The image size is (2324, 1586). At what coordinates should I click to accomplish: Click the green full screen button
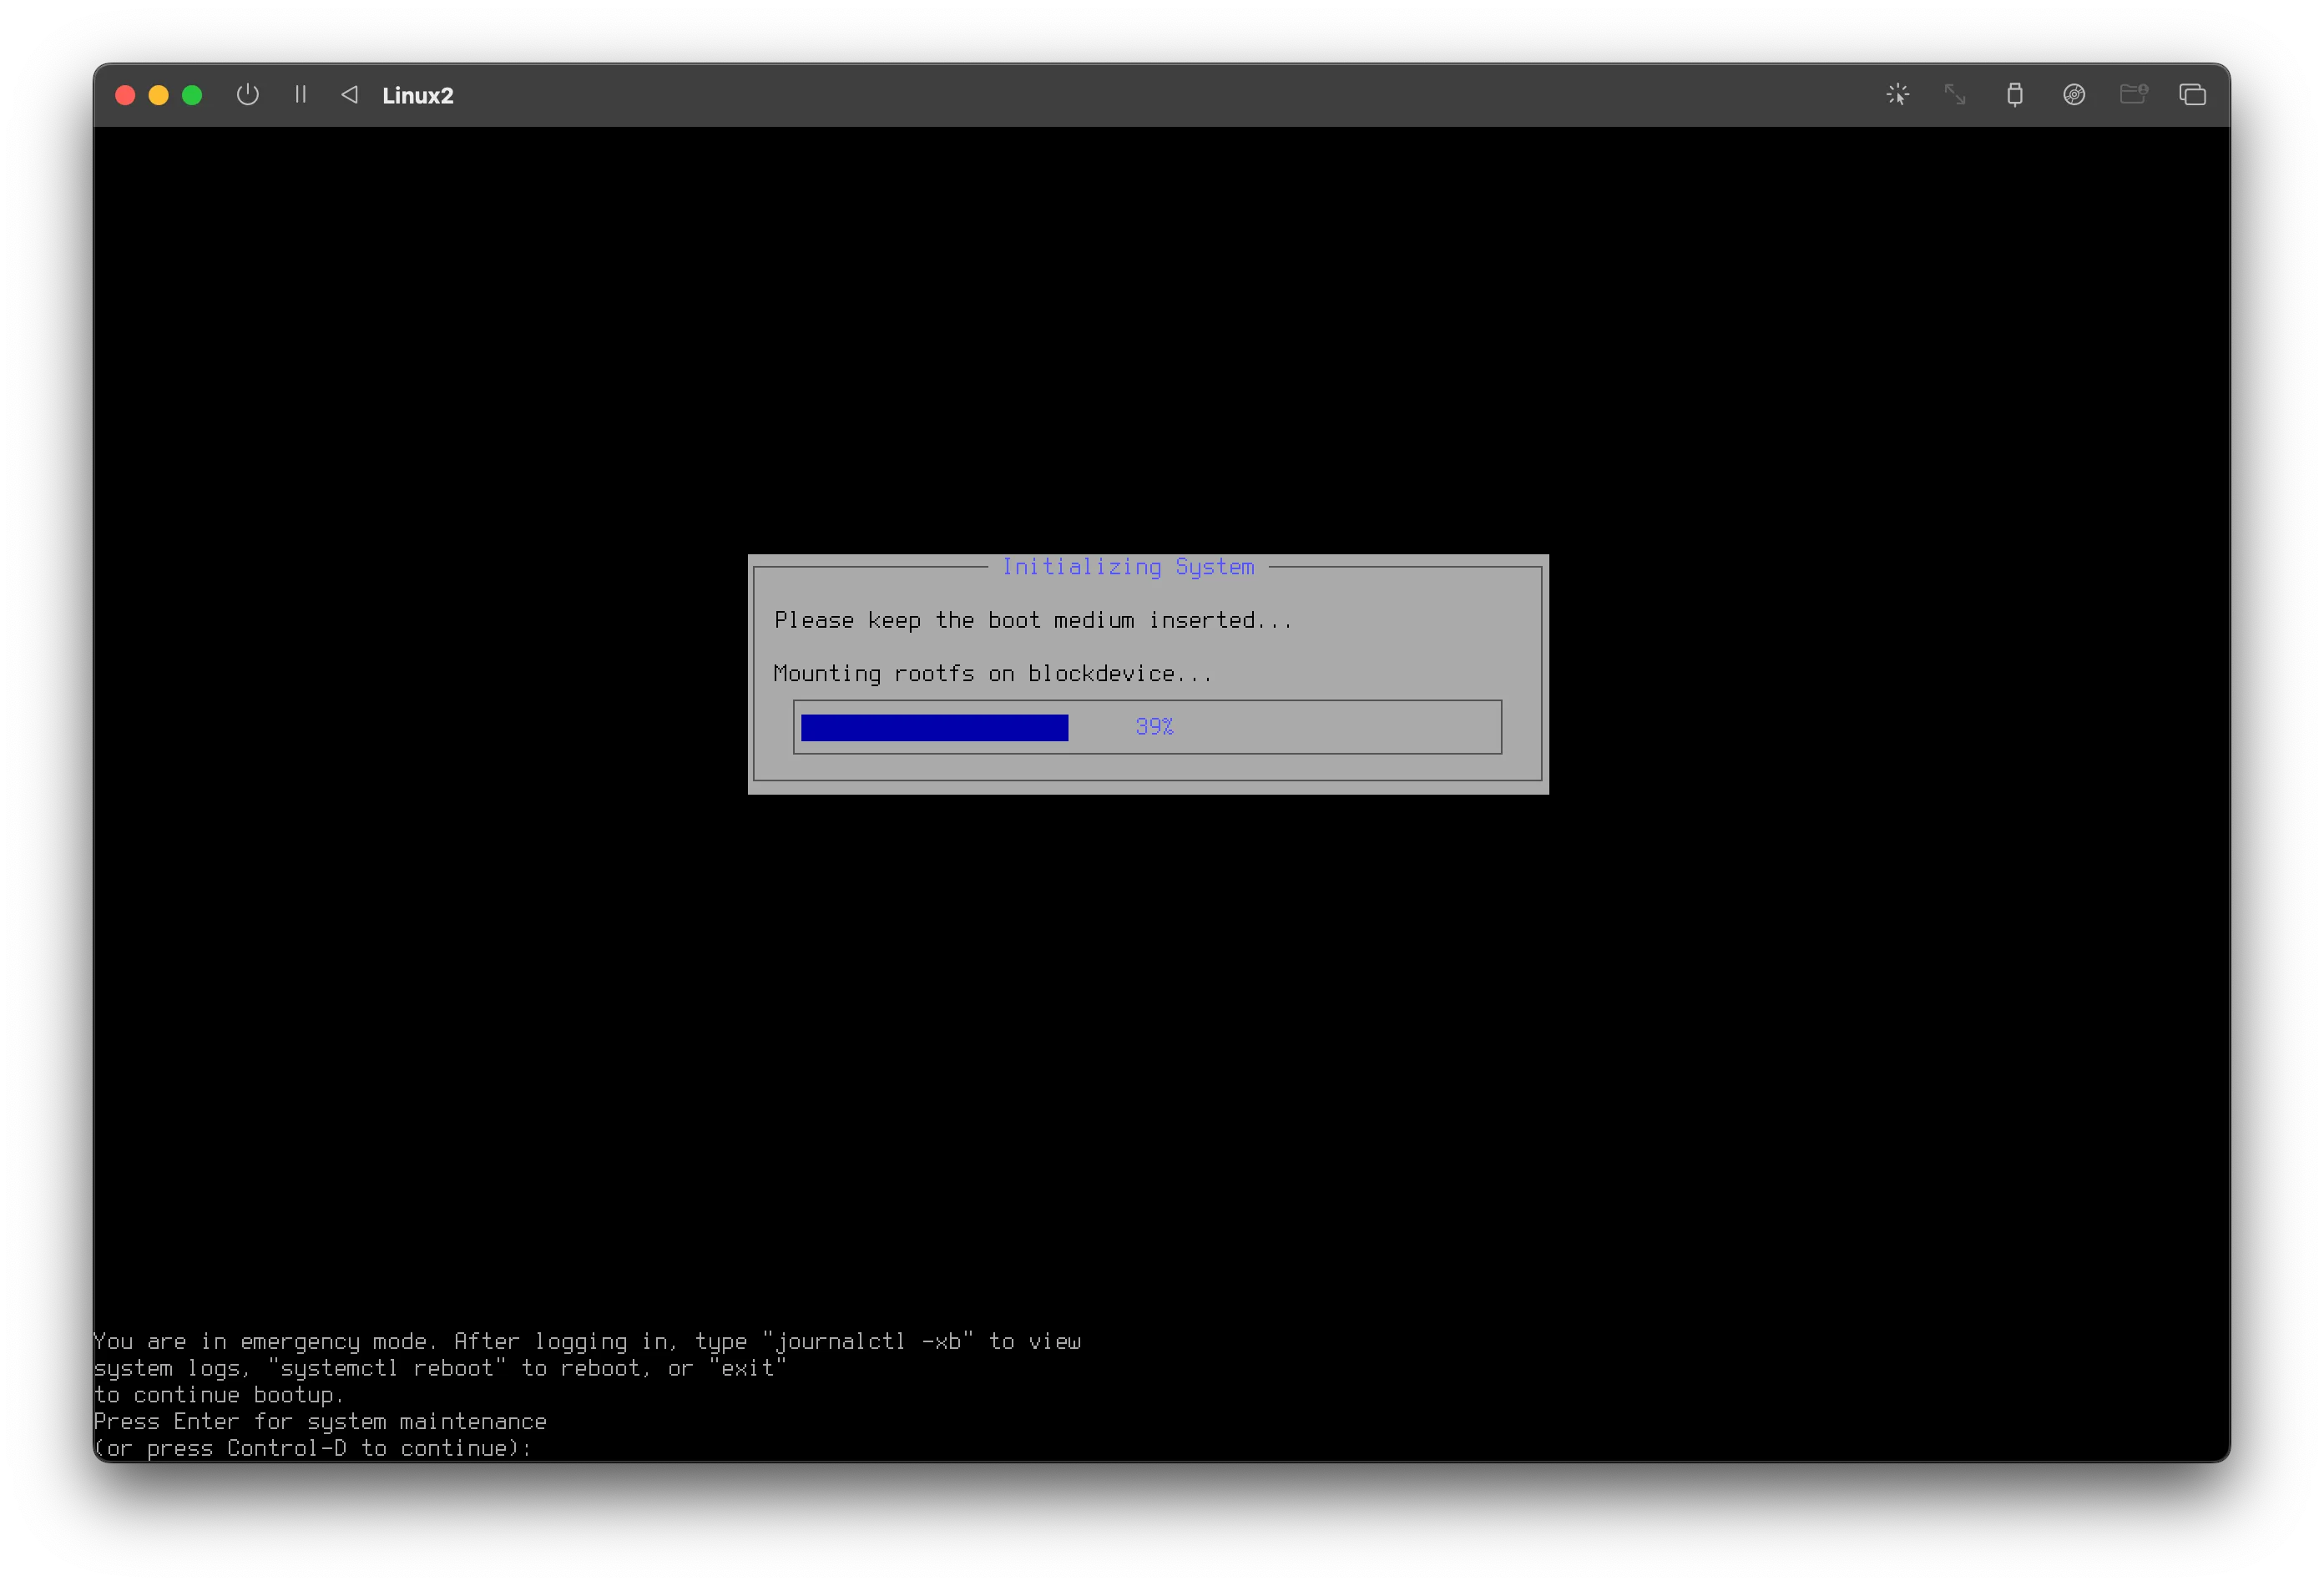pos(192,95)
